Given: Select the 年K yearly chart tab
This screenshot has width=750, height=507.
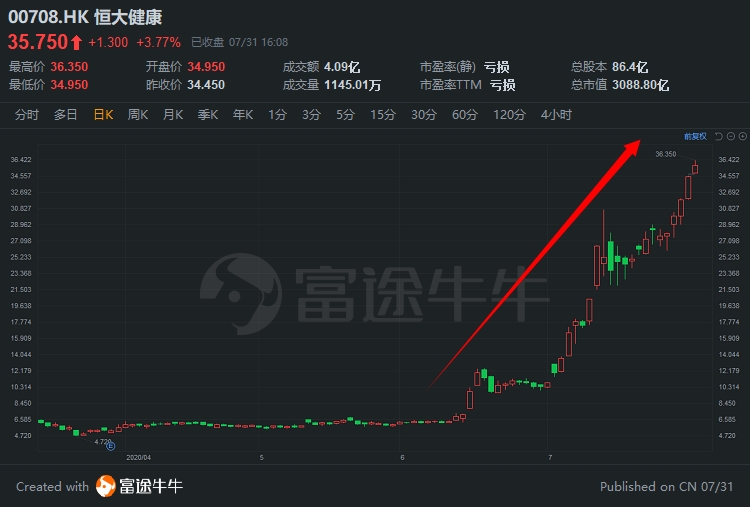Looking at the screenshot, I should coord(243,115).
